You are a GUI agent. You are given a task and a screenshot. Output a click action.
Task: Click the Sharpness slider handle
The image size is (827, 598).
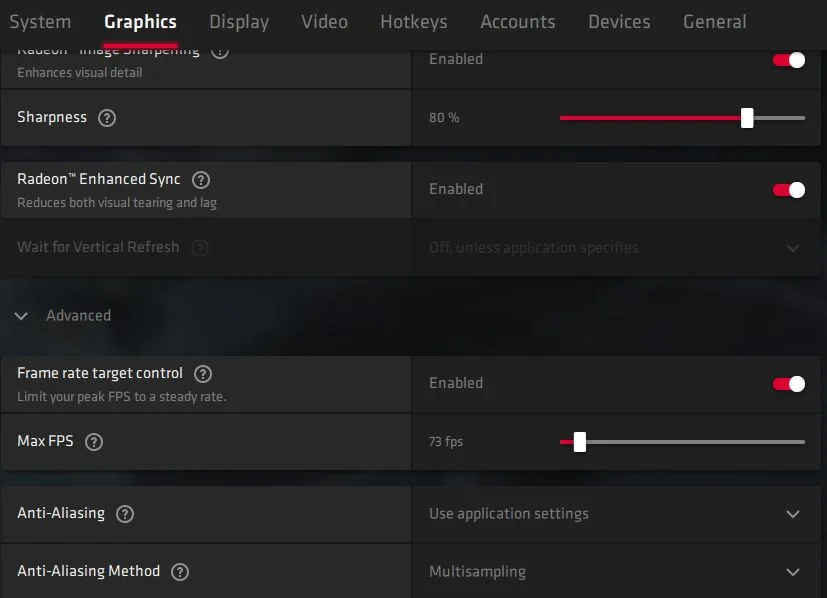[x=747, y=118]
